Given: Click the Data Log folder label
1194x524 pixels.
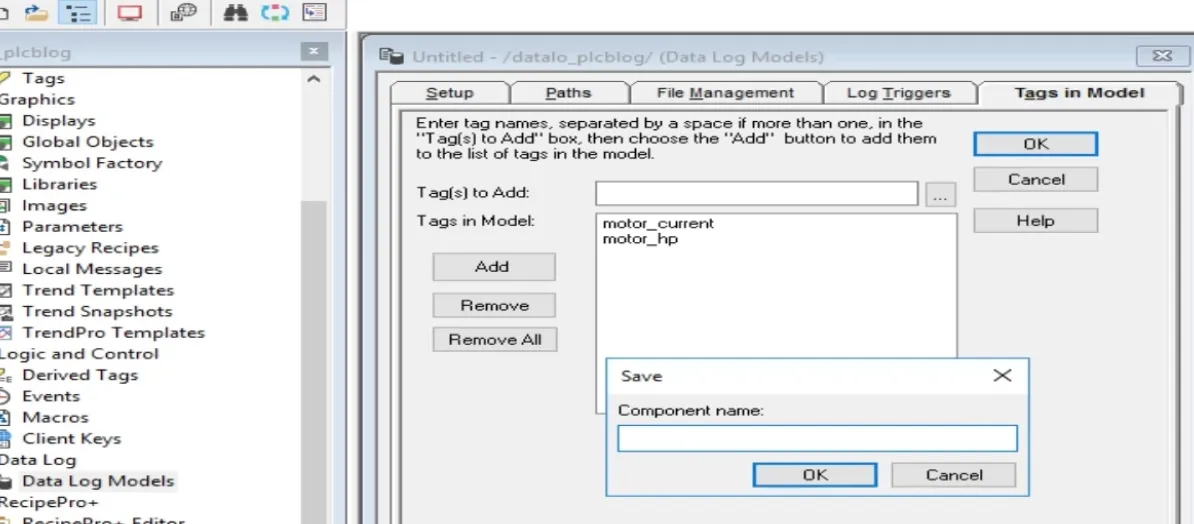Looking at the screenshot, I should click(x=38, y=460).
